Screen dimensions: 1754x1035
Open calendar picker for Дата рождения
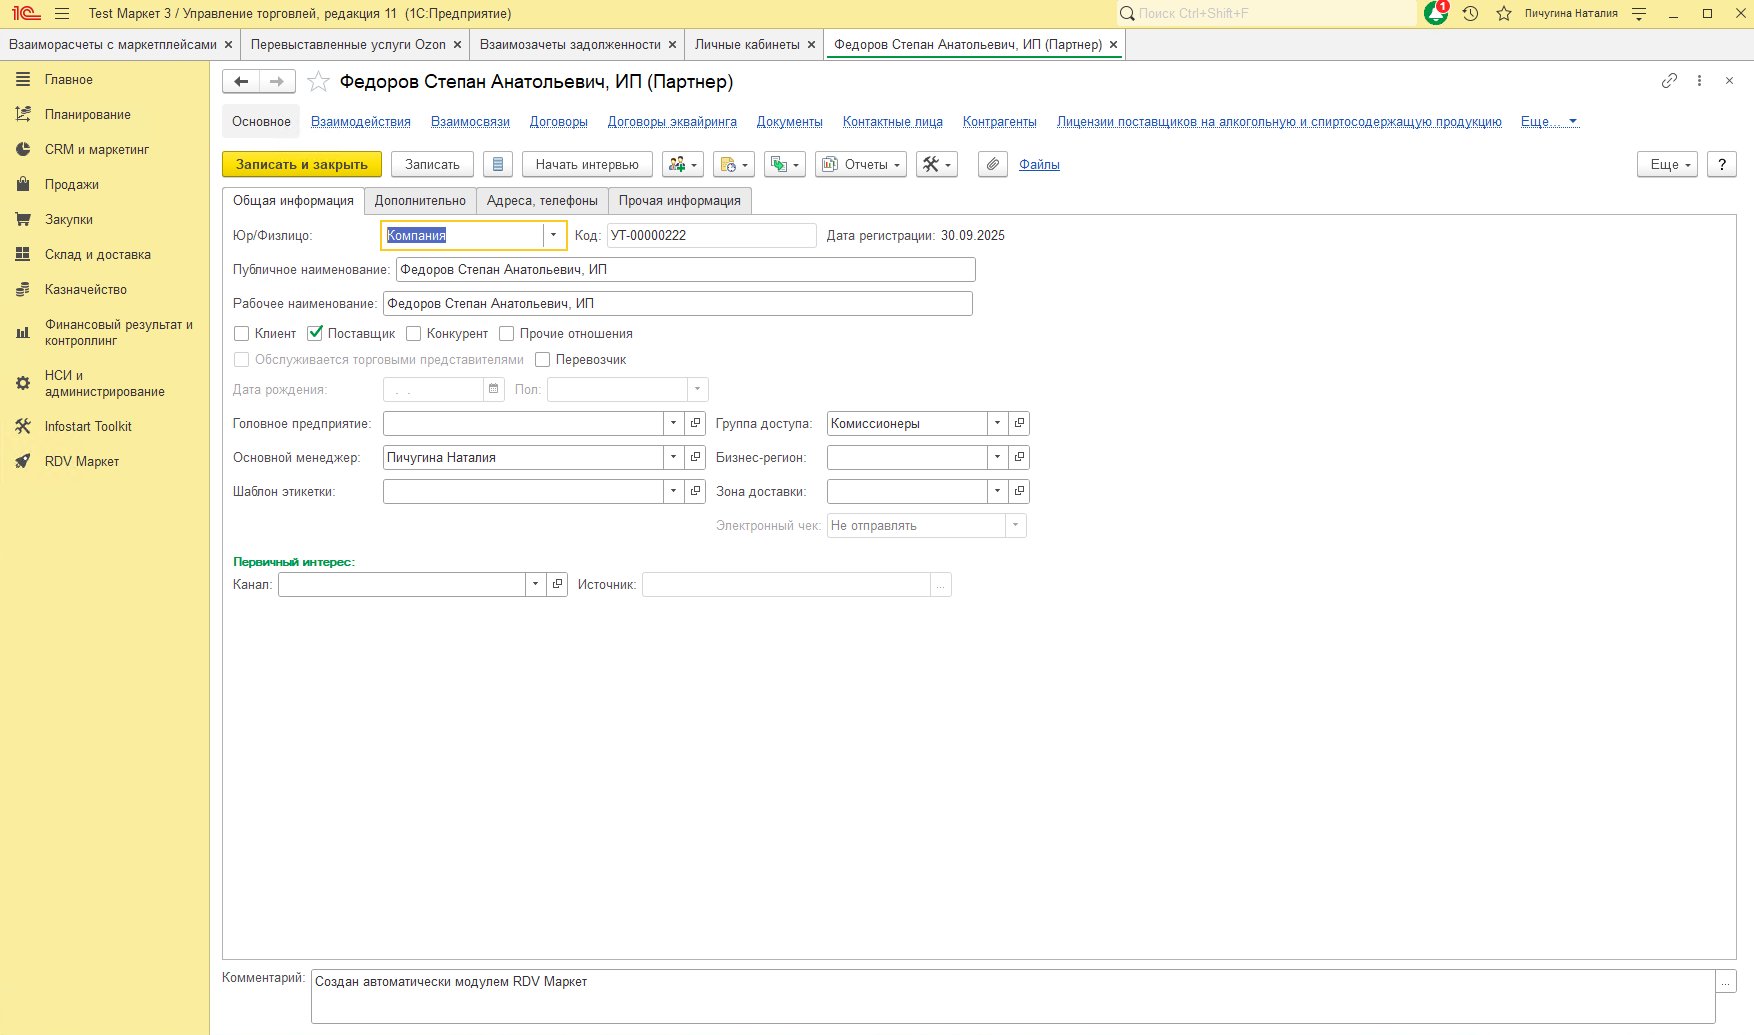tap(493, 389)
